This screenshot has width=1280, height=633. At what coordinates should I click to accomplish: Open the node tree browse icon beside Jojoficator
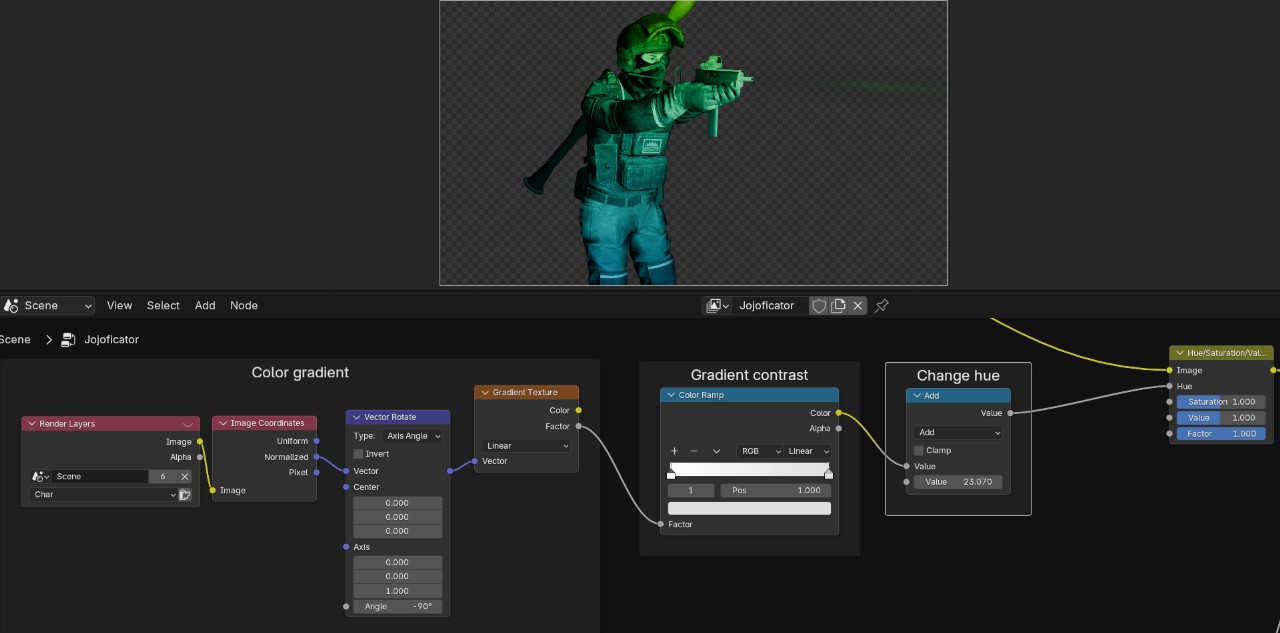click(717, 306)
